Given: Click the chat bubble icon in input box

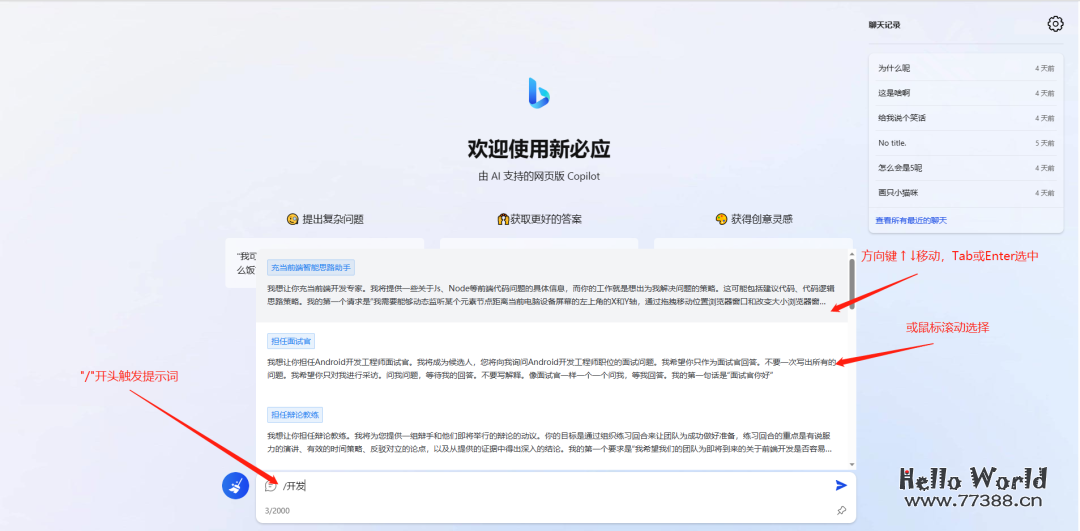Looking at the screenshot, I should click(x=270, y=486).
